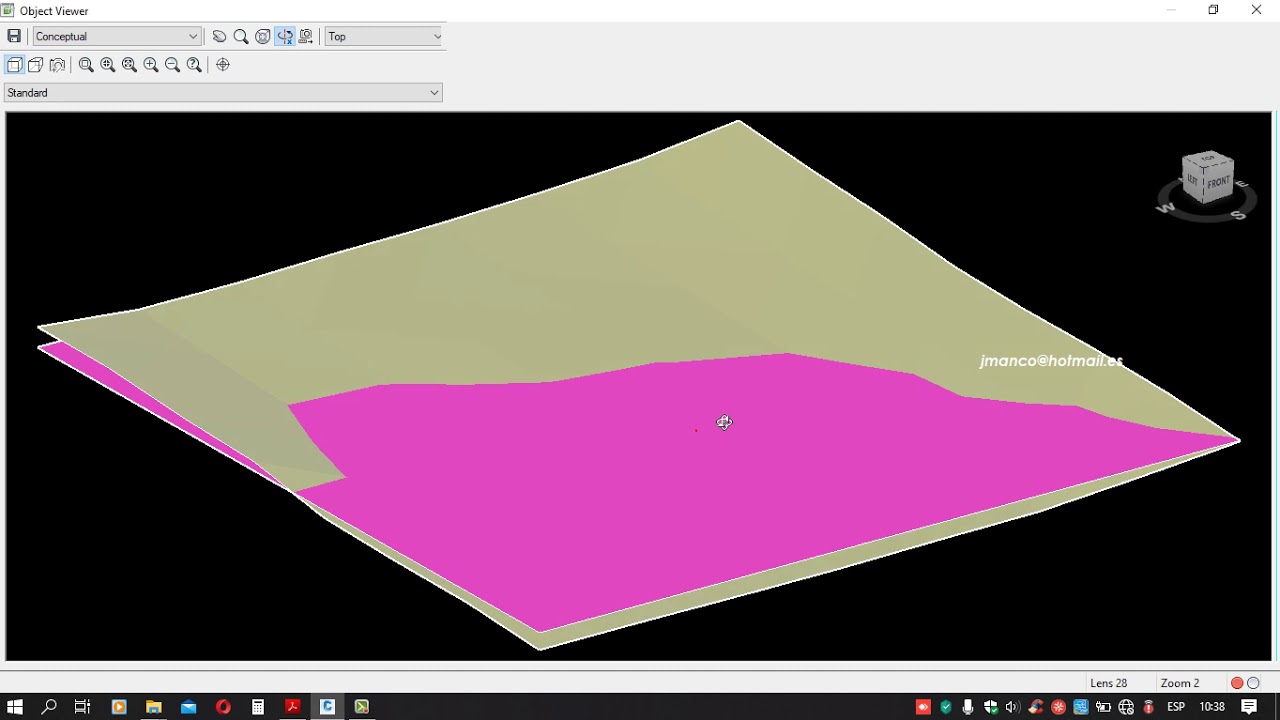Click the 10:38 clock
The height and width of the screenshot is (720, 1280).
pyautogui.click(x=1212, y=707)
